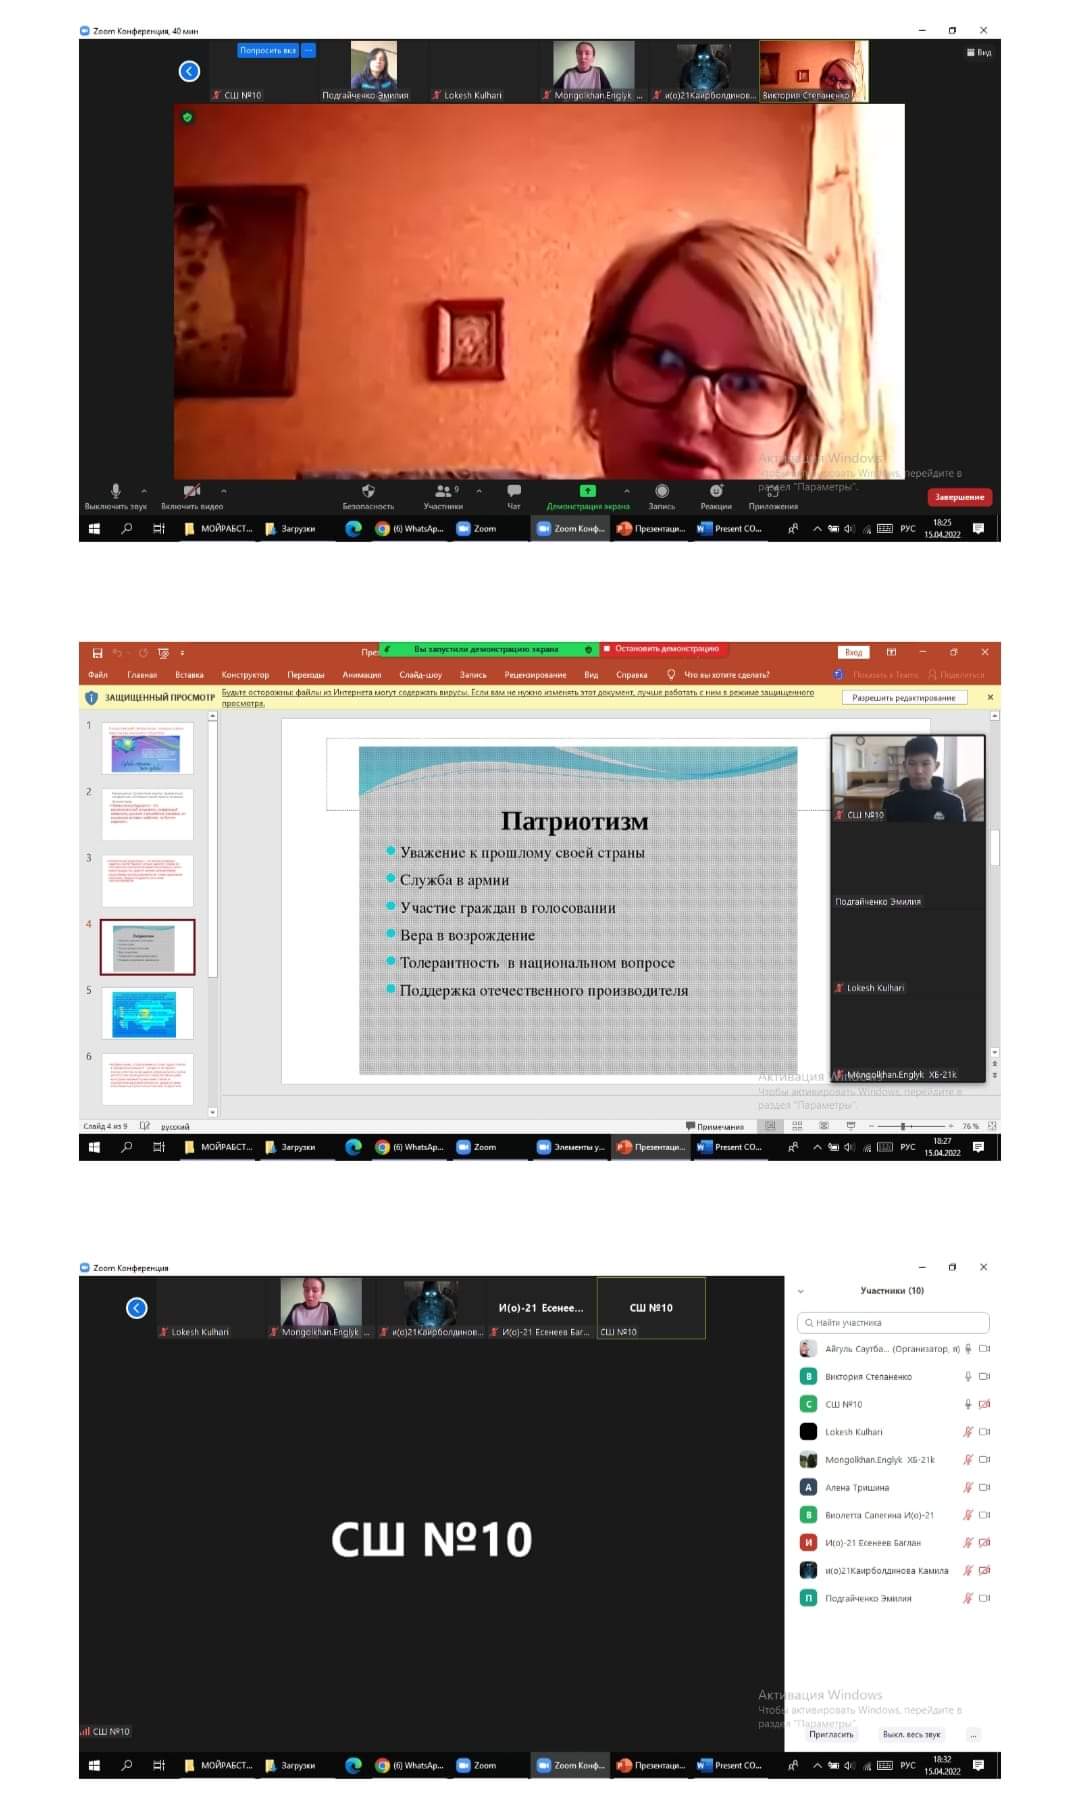Toggle the Примечания notes pane
Screen dimensions: 1080x1801
point(715,1126)
